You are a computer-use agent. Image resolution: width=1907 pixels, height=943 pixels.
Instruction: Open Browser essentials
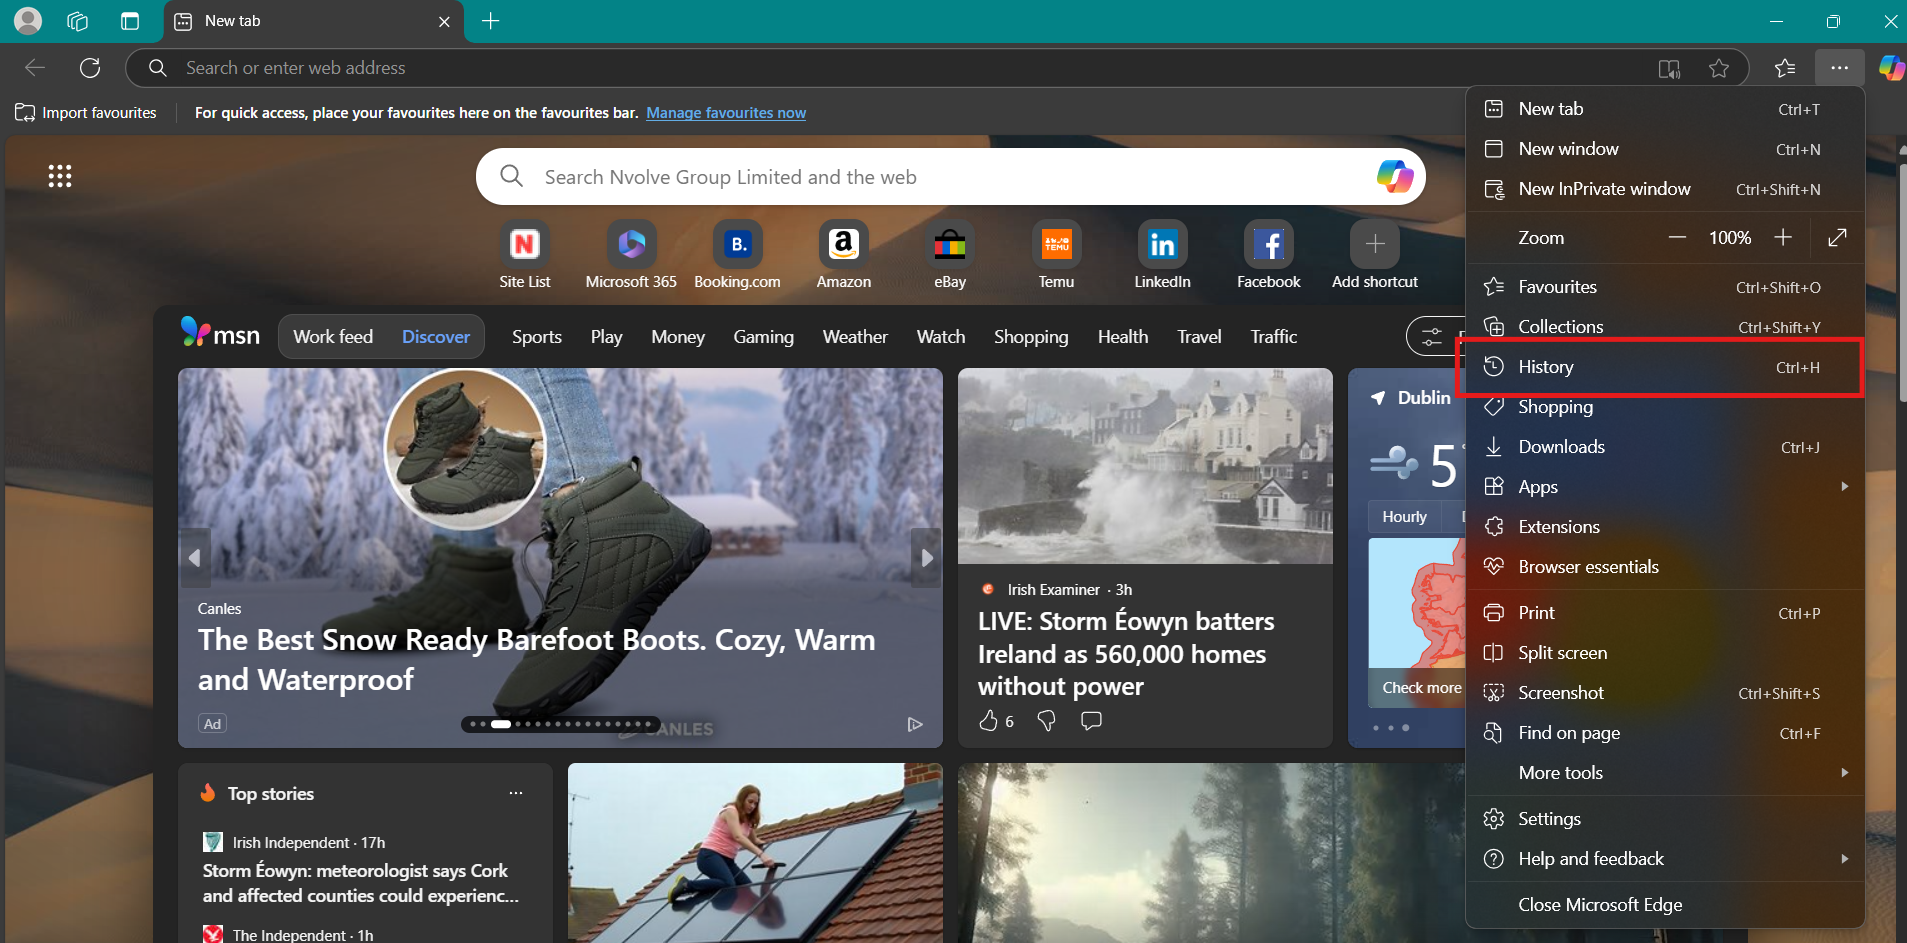pyautogui.click(x=1665, y=567)
